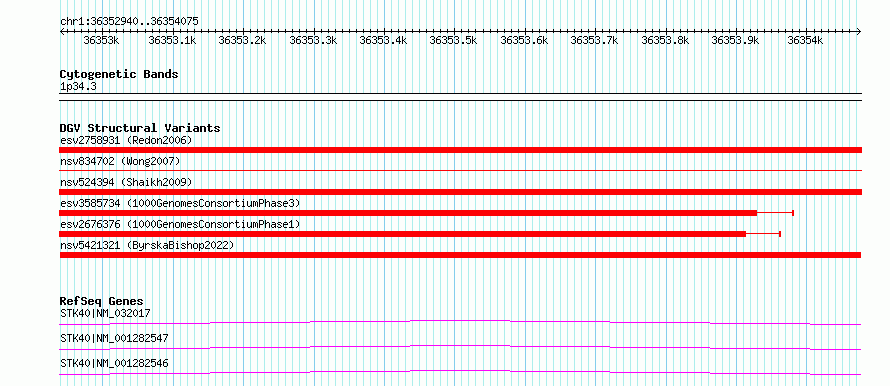Click the 36353k ruler tick label
This screenshot has height=386, width=890.
[x=102, y=40]
